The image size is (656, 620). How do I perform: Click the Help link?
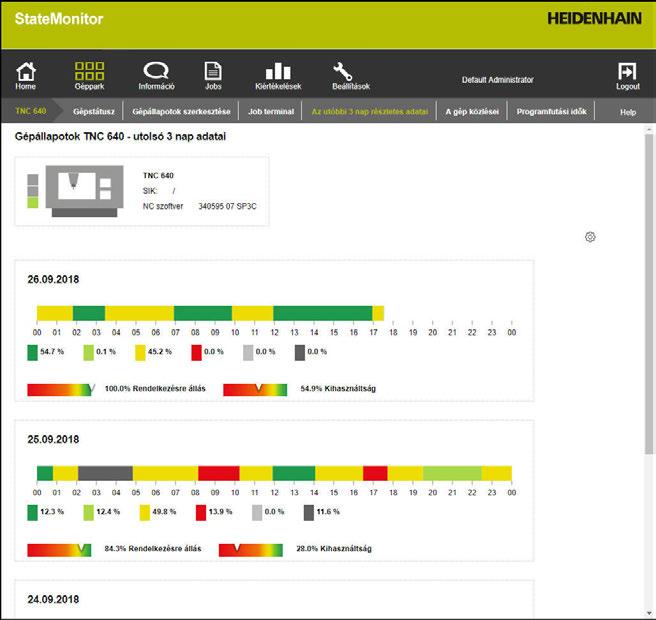coord(628,112)
